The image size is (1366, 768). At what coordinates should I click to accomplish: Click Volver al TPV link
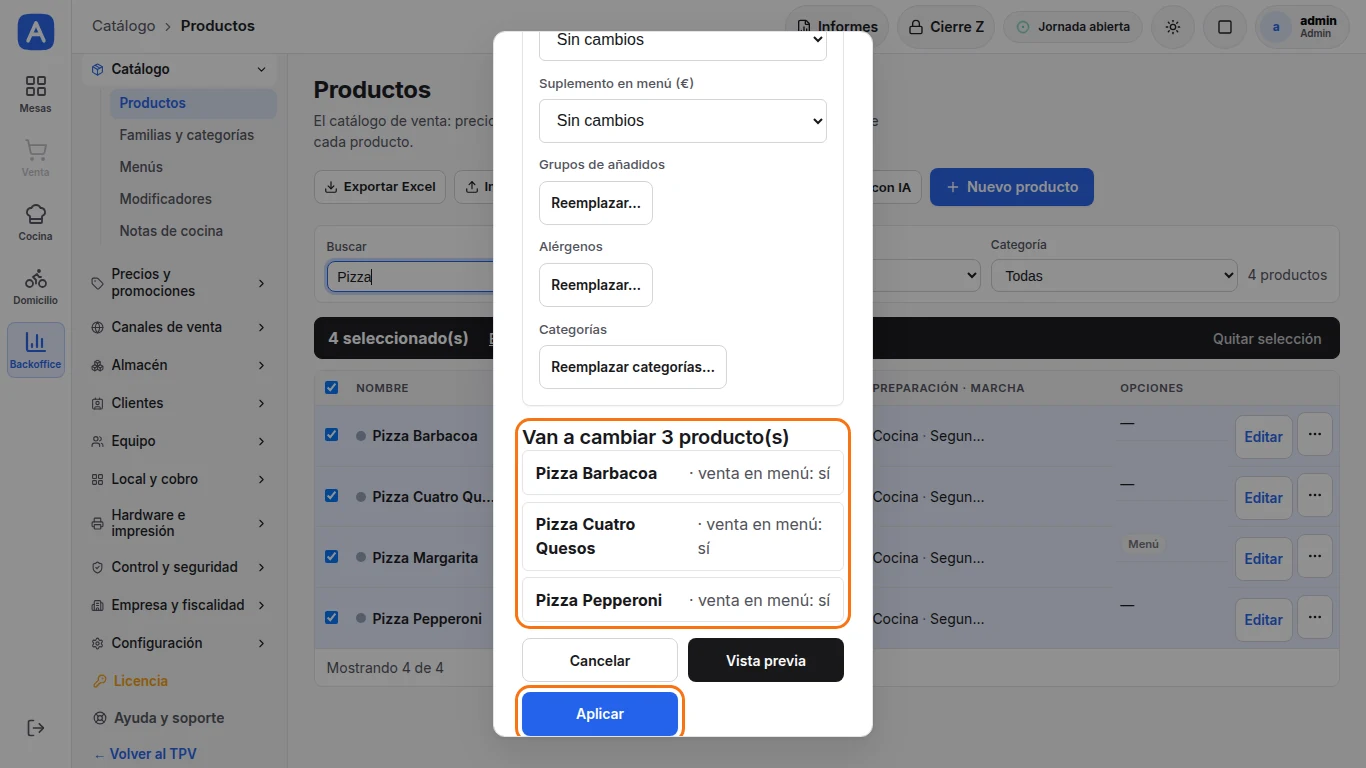[x=145, y=754]
